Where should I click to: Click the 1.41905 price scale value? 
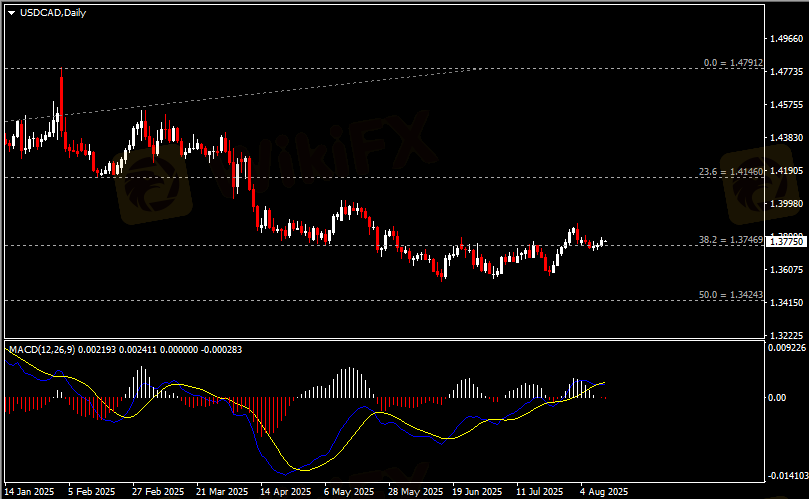[x=786, y=171]
